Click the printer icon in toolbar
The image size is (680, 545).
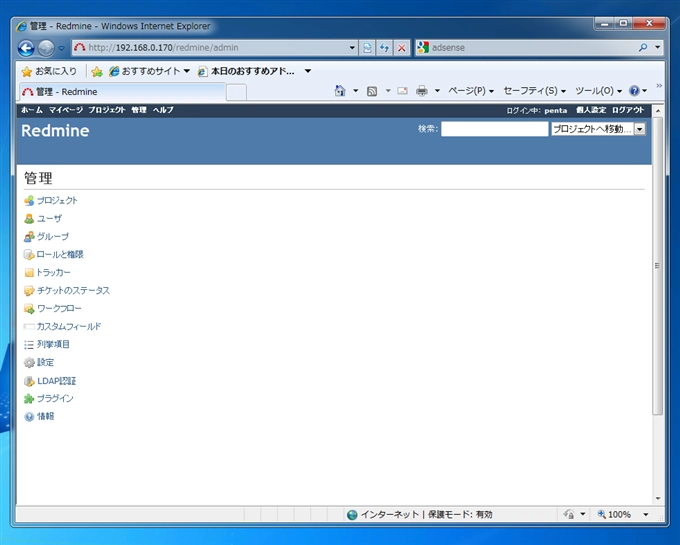click(x=422, y=91)
